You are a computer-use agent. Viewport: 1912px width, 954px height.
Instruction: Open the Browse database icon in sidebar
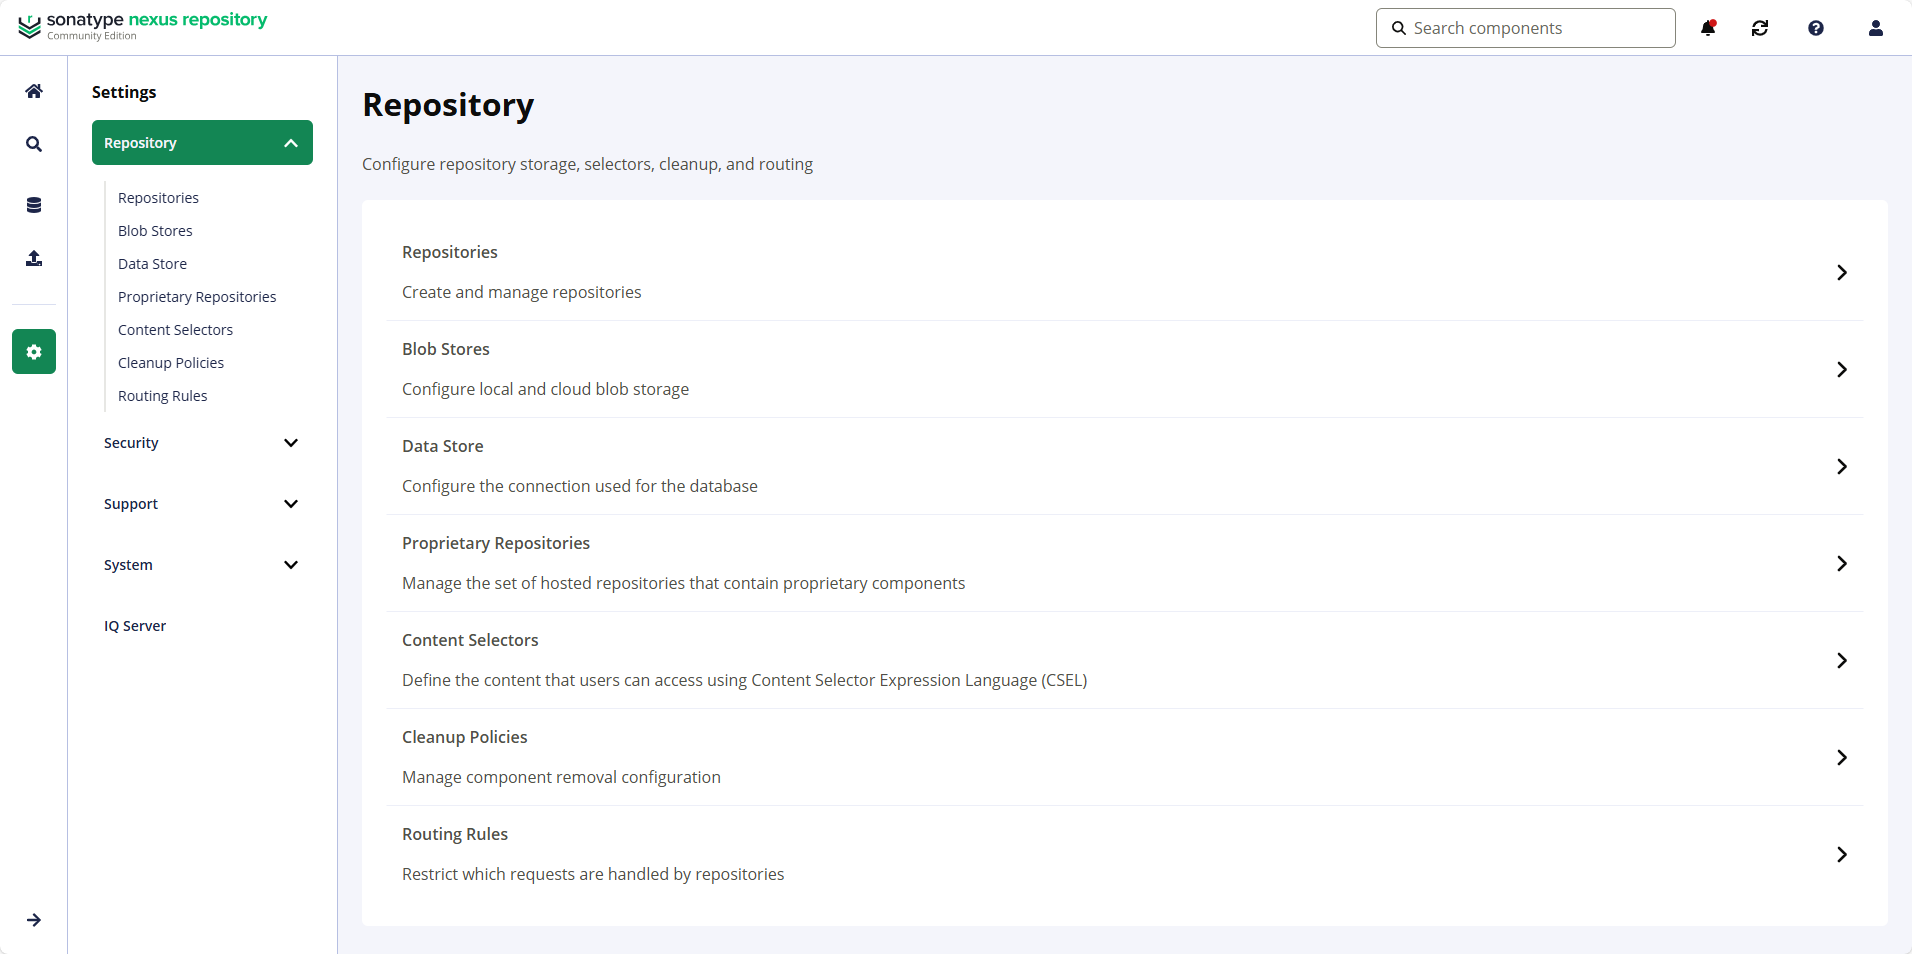point(34,205)
